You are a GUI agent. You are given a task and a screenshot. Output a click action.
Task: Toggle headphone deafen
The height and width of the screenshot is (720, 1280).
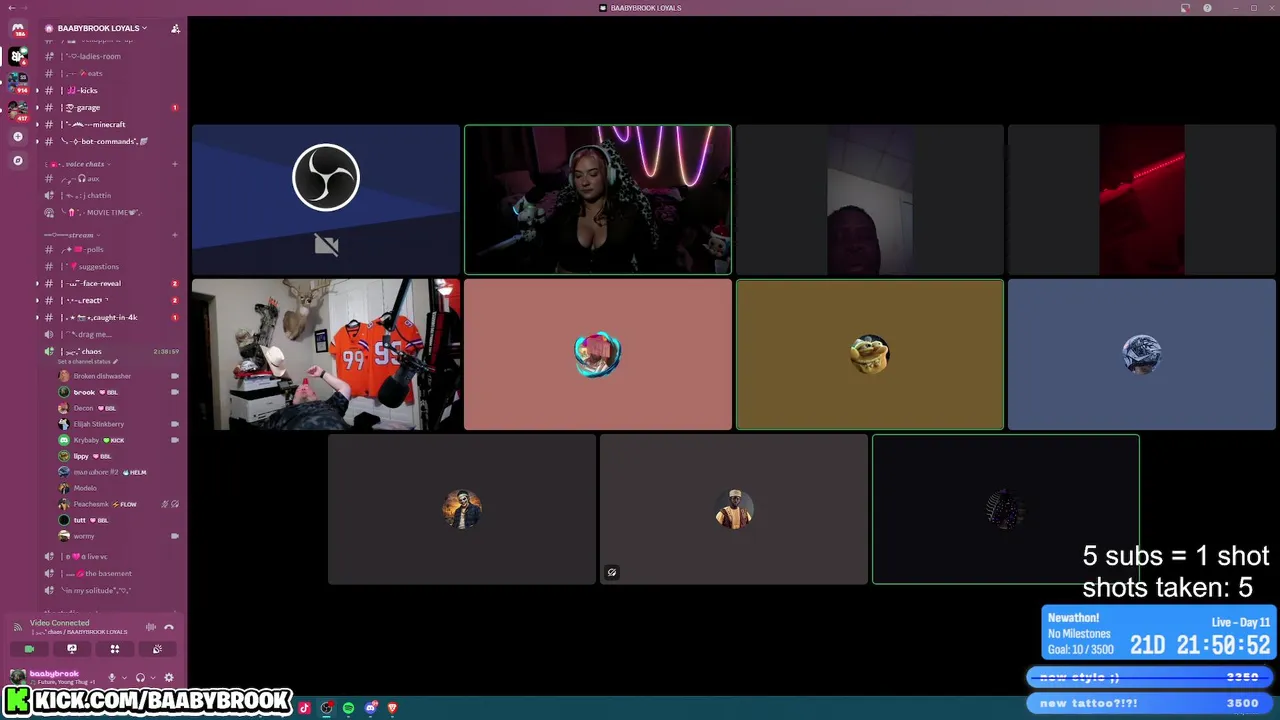pyautogui.click(x=140, y=677)
